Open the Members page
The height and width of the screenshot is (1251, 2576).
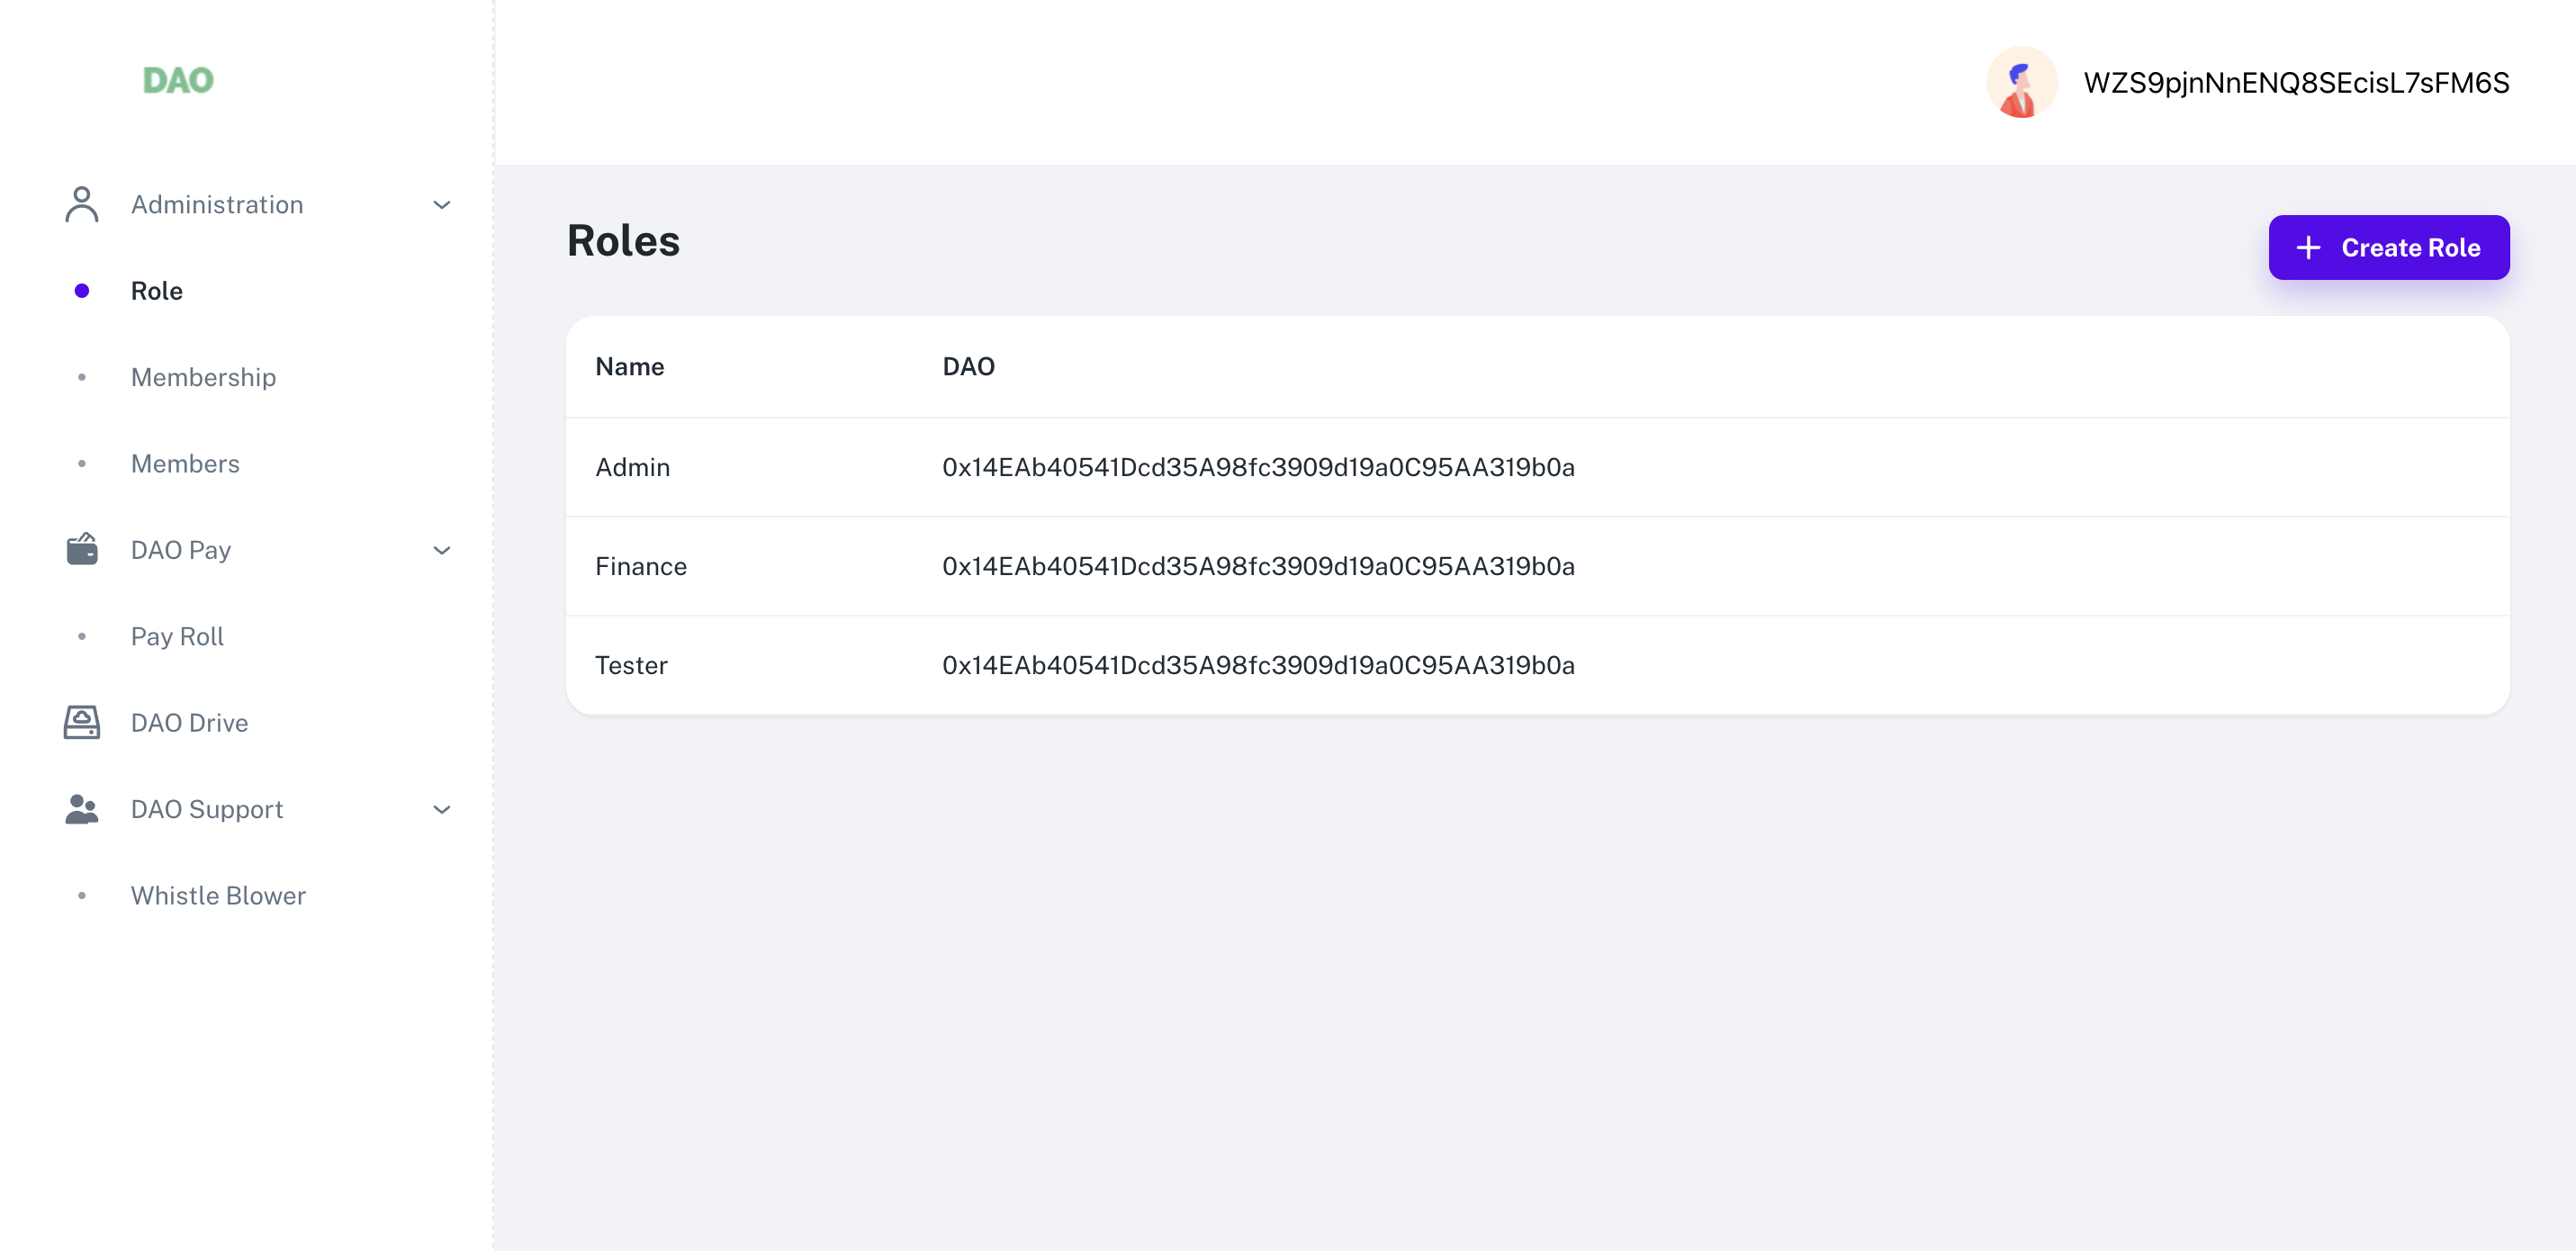(x=185, y=463)
